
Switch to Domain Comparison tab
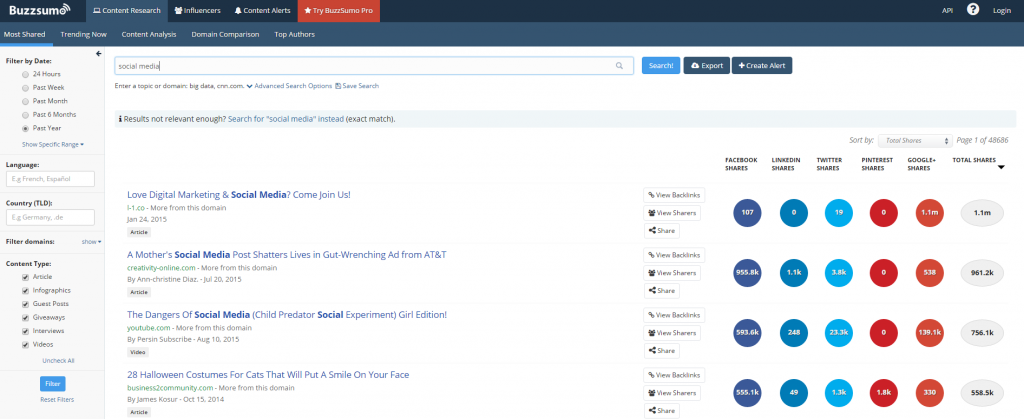(x=225, y=35)
